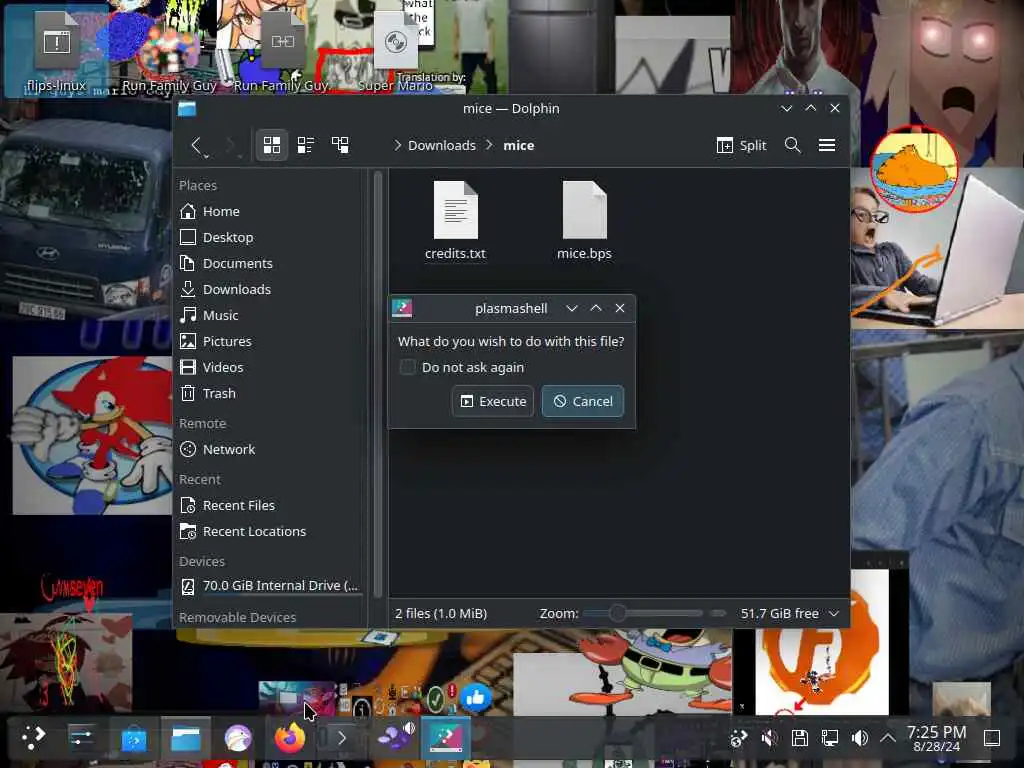Screen dimensions: 1024x768
Task: Switch Dolphin to Details tree view mode
Action: coord(340,145)
